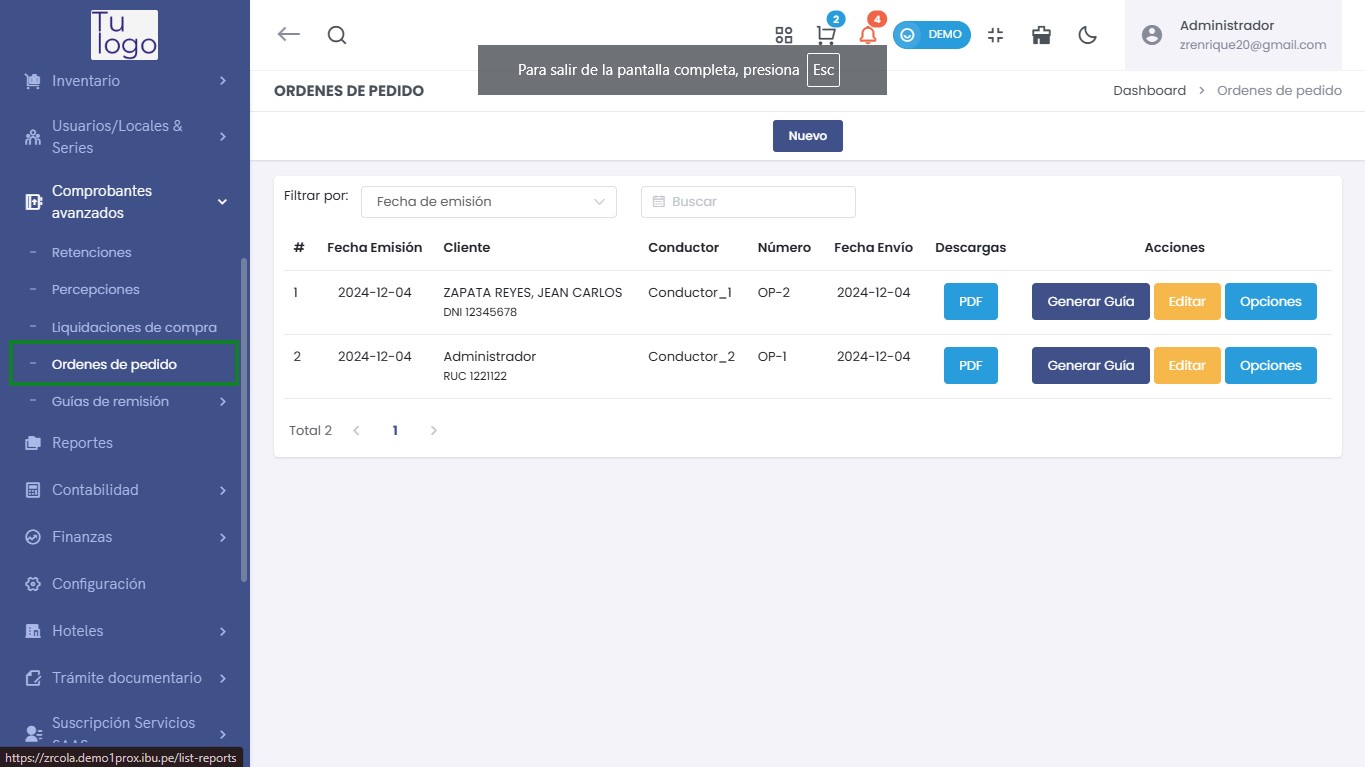Toggle dark mode moon icon

[x=1088, y=35]
